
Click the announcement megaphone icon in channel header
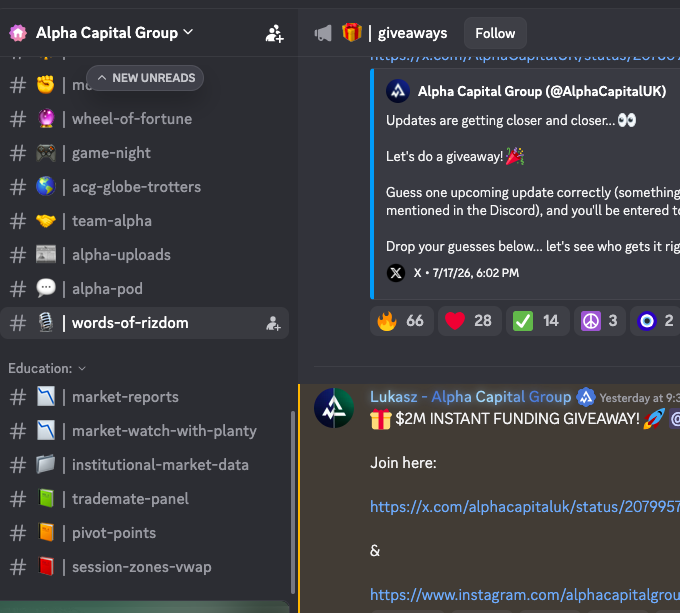(323, 33)
